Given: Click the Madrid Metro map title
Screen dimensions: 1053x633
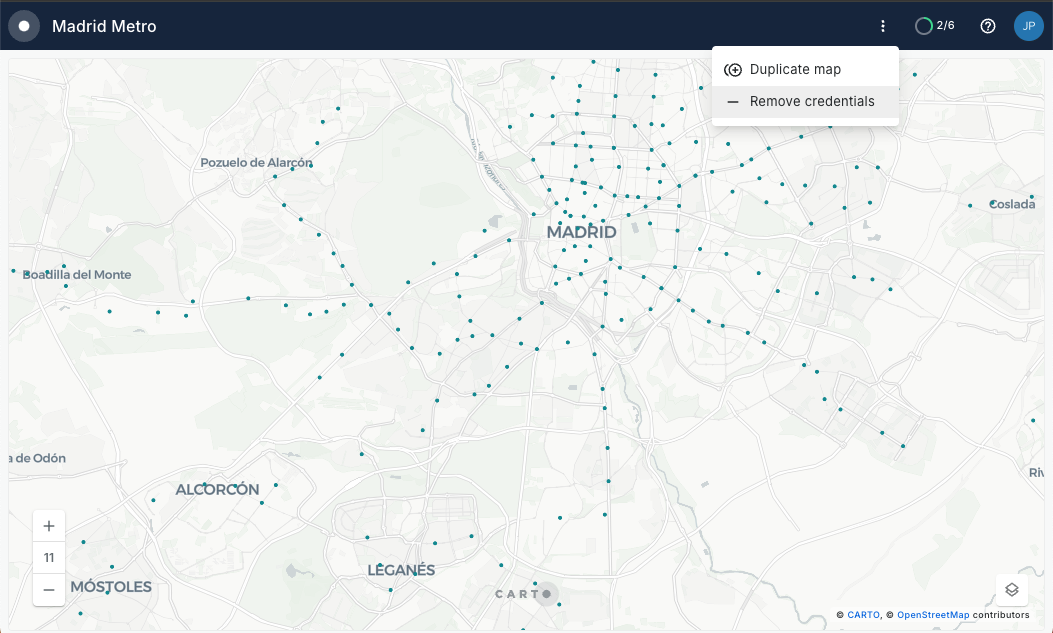Looking at the screenshot, I should pos(104,26).
